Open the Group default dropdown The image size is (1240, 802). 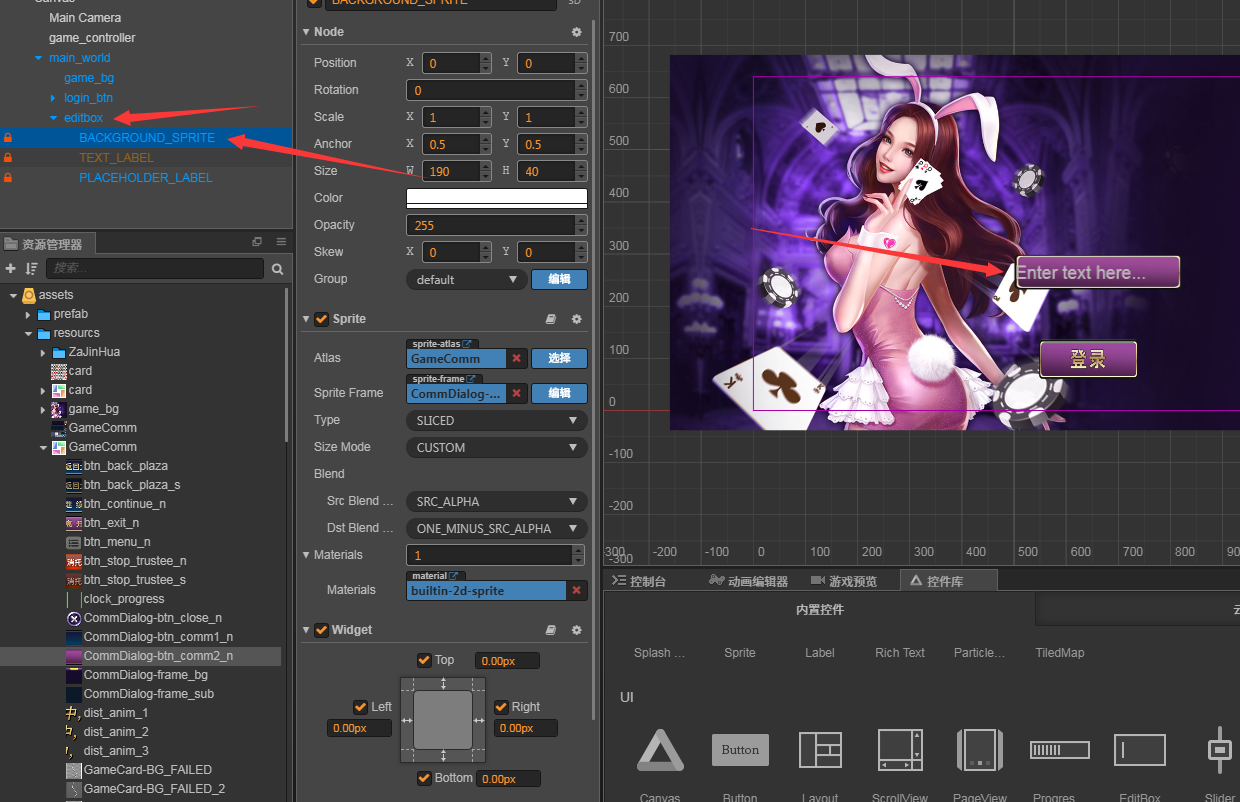click(466, 279)
